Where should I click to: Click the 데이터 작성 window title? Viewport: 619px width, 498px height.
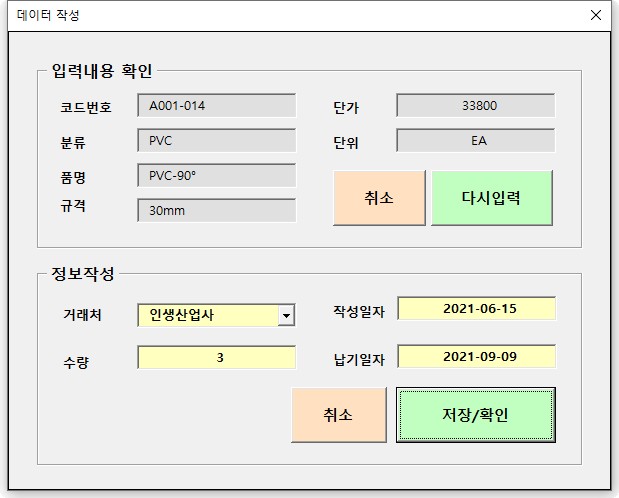tap(48, 15)
